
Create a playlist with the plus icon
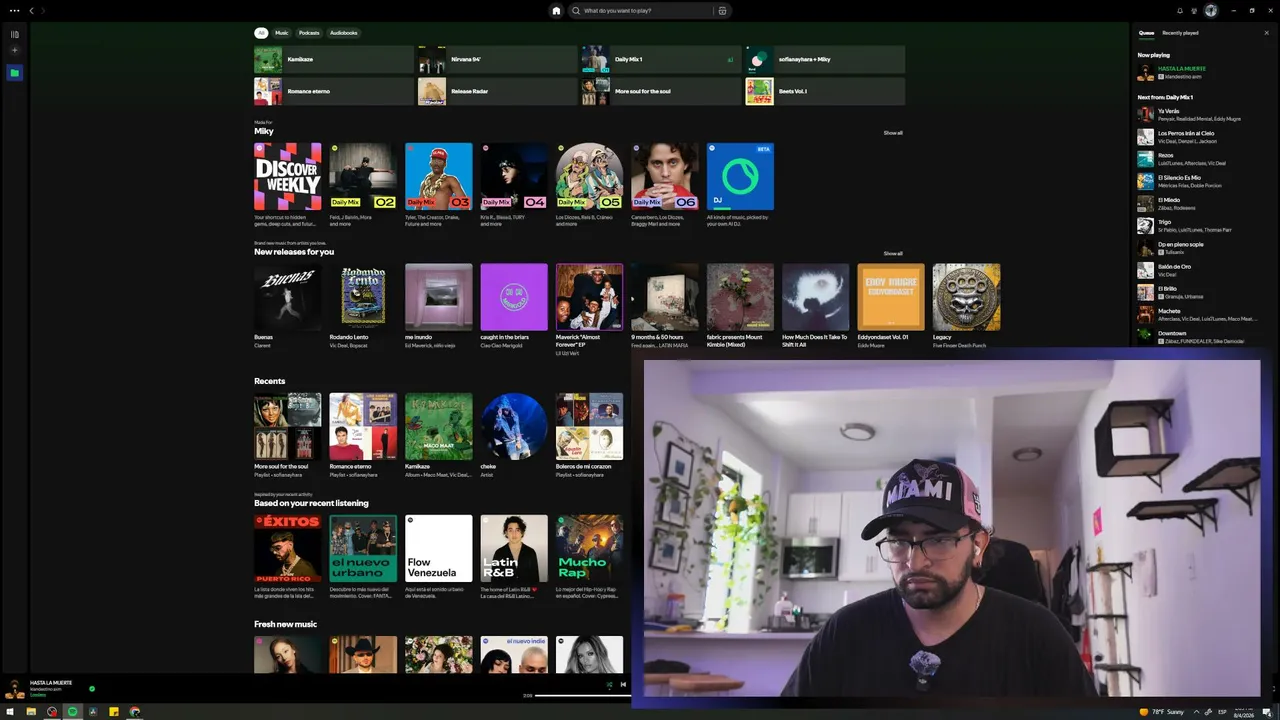[14, 50]
